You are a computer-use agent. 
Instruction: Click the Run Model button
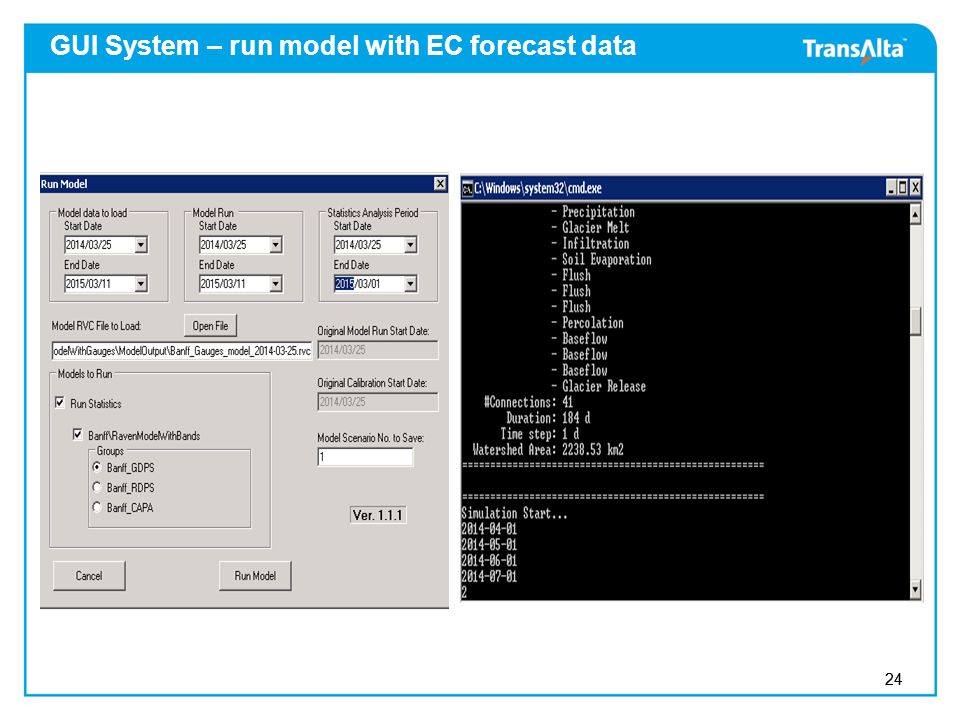pos(255,576)
